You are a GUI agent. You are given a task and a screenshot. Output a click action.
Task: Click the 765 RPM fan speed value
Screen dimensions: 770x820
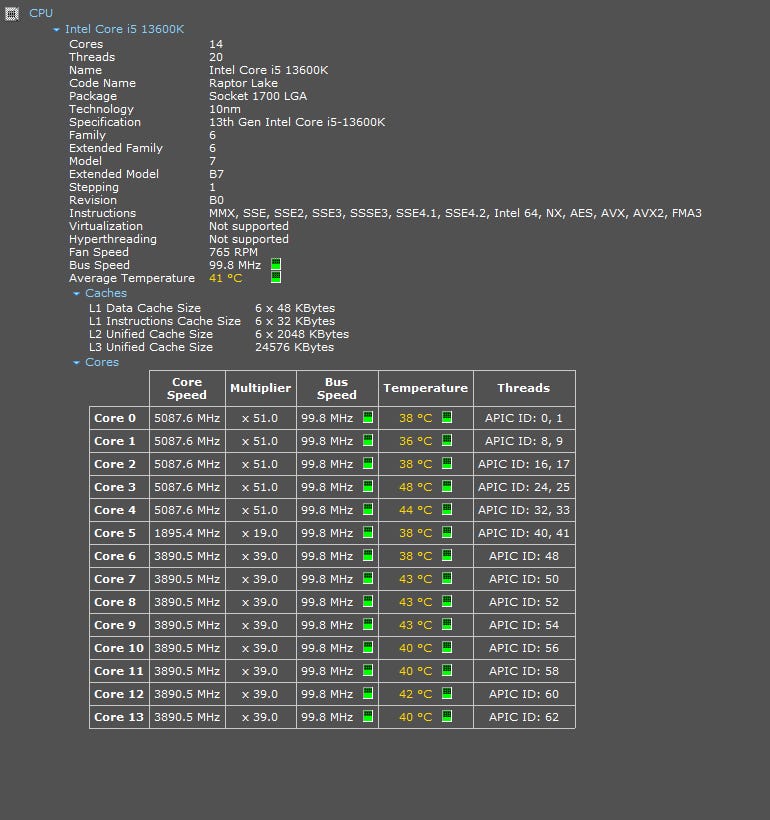click(233, 252)
